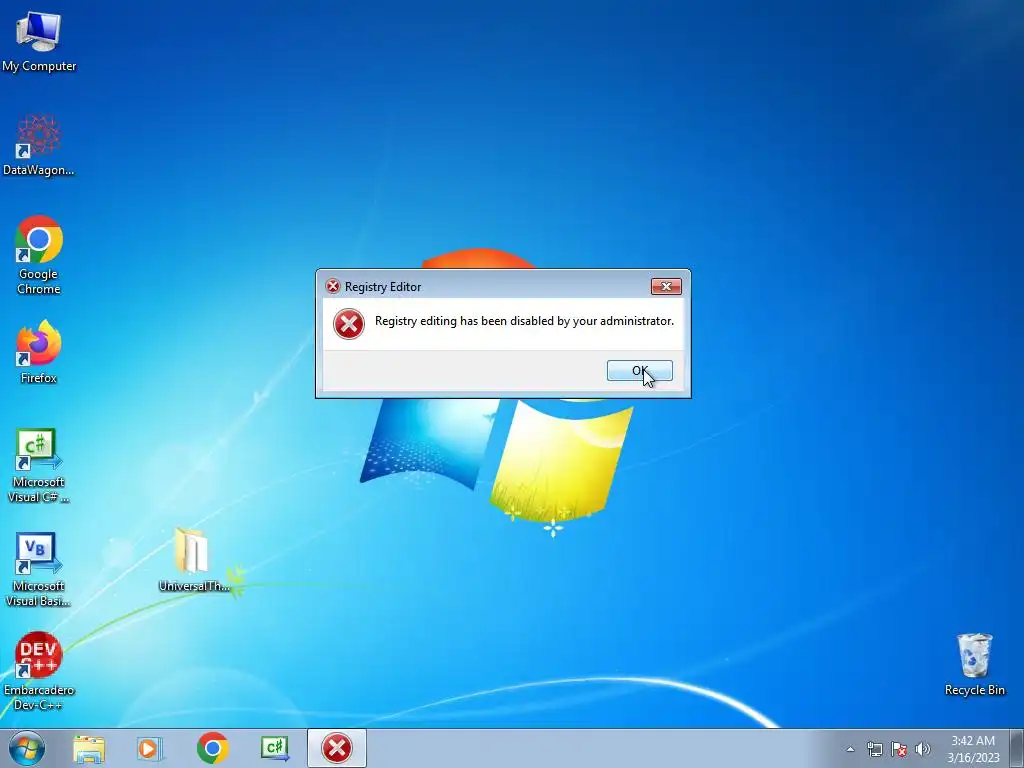The height and width of the screenshot is (768, 1024).
Task: Close the Registry Editor error dialog
Action: click(x=665, y=286)
